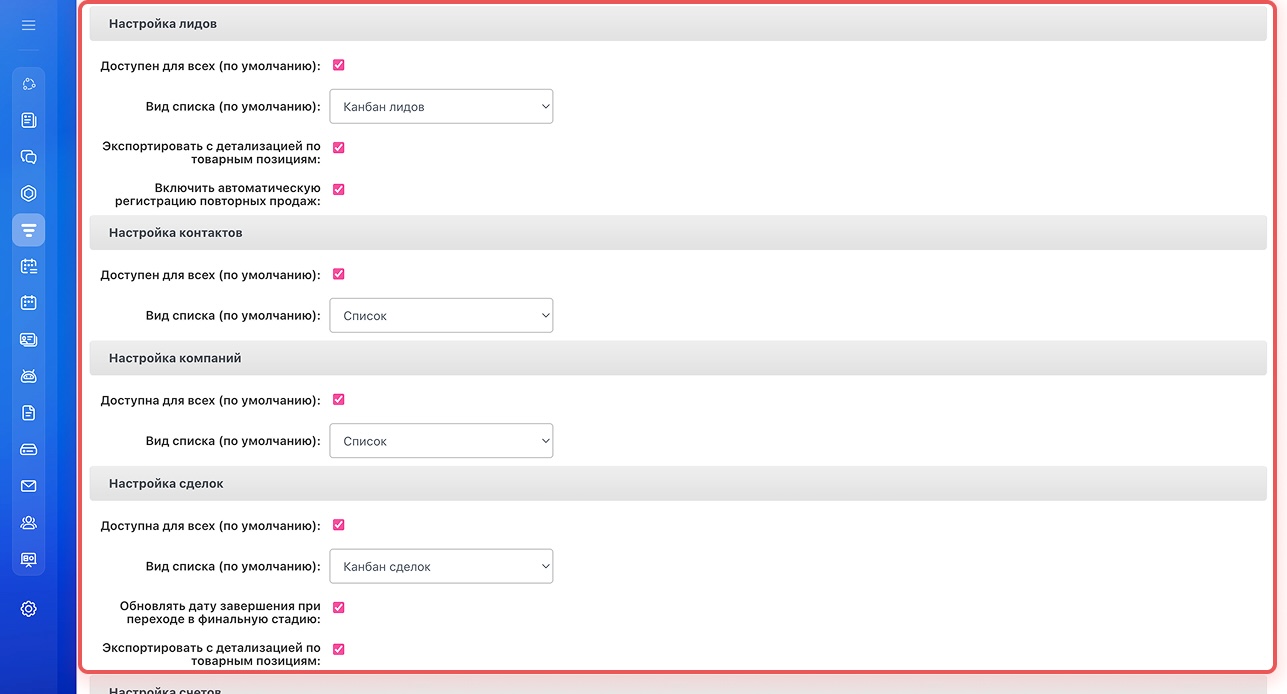Open the calendar icon in the sidebar
The height and width of the screenshot is (694, 1287).
(28, 303)
